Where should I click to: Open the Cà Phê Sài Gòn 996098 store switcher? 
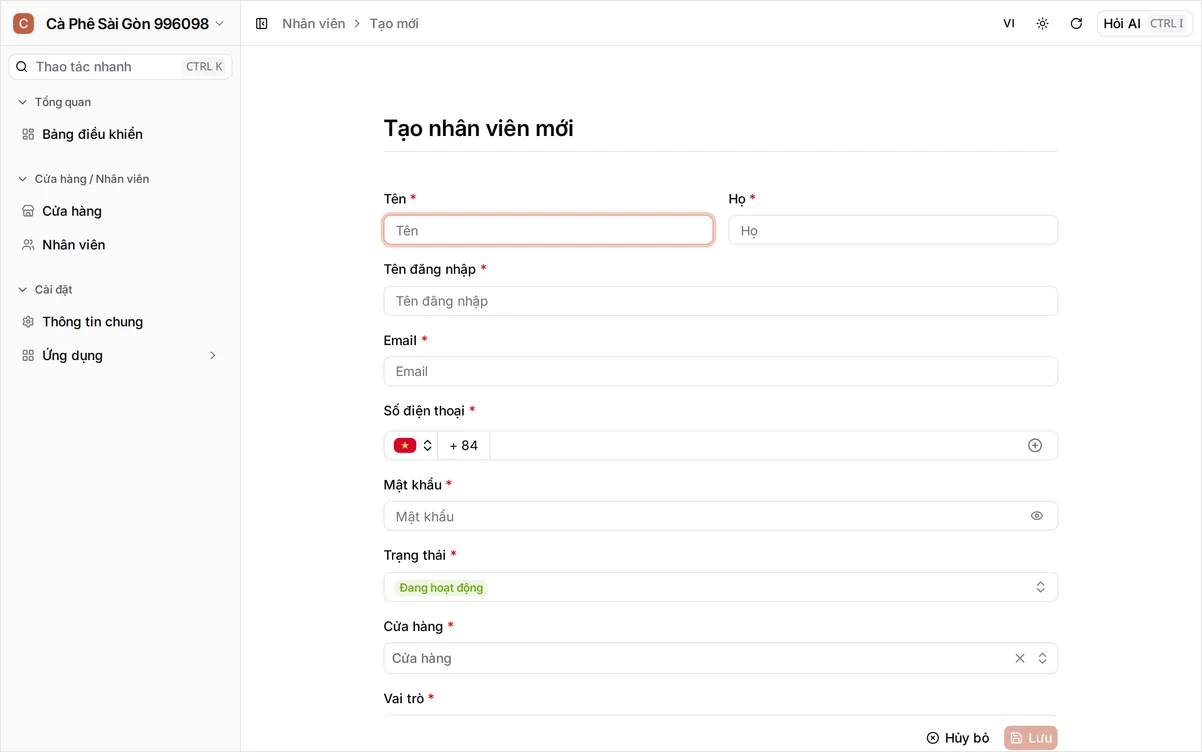(x=120, y=23)
